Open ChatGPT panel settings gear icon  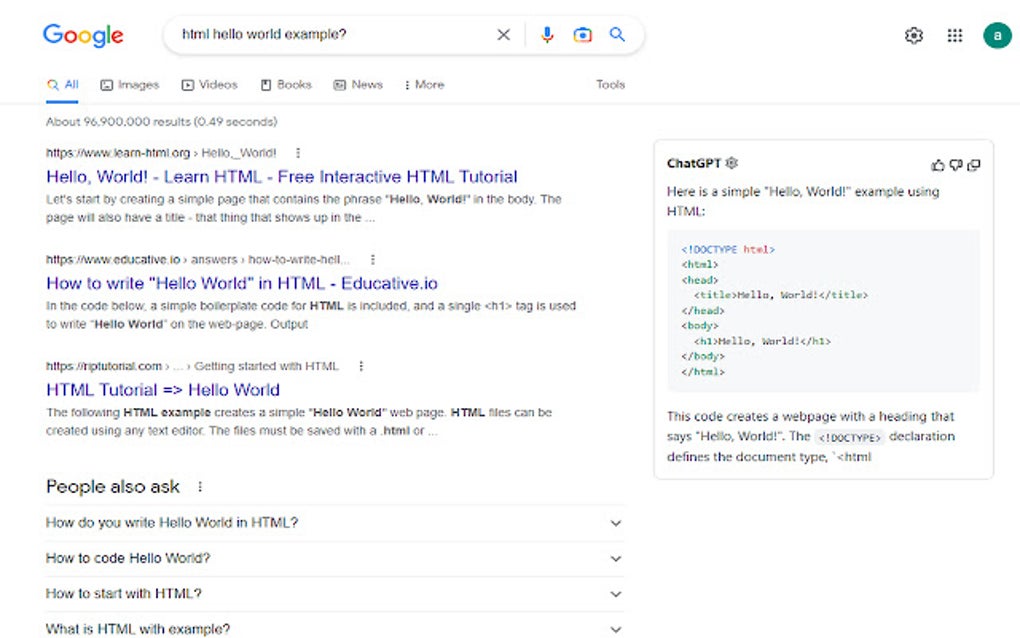pyautogui.click(x=732, y=163)
